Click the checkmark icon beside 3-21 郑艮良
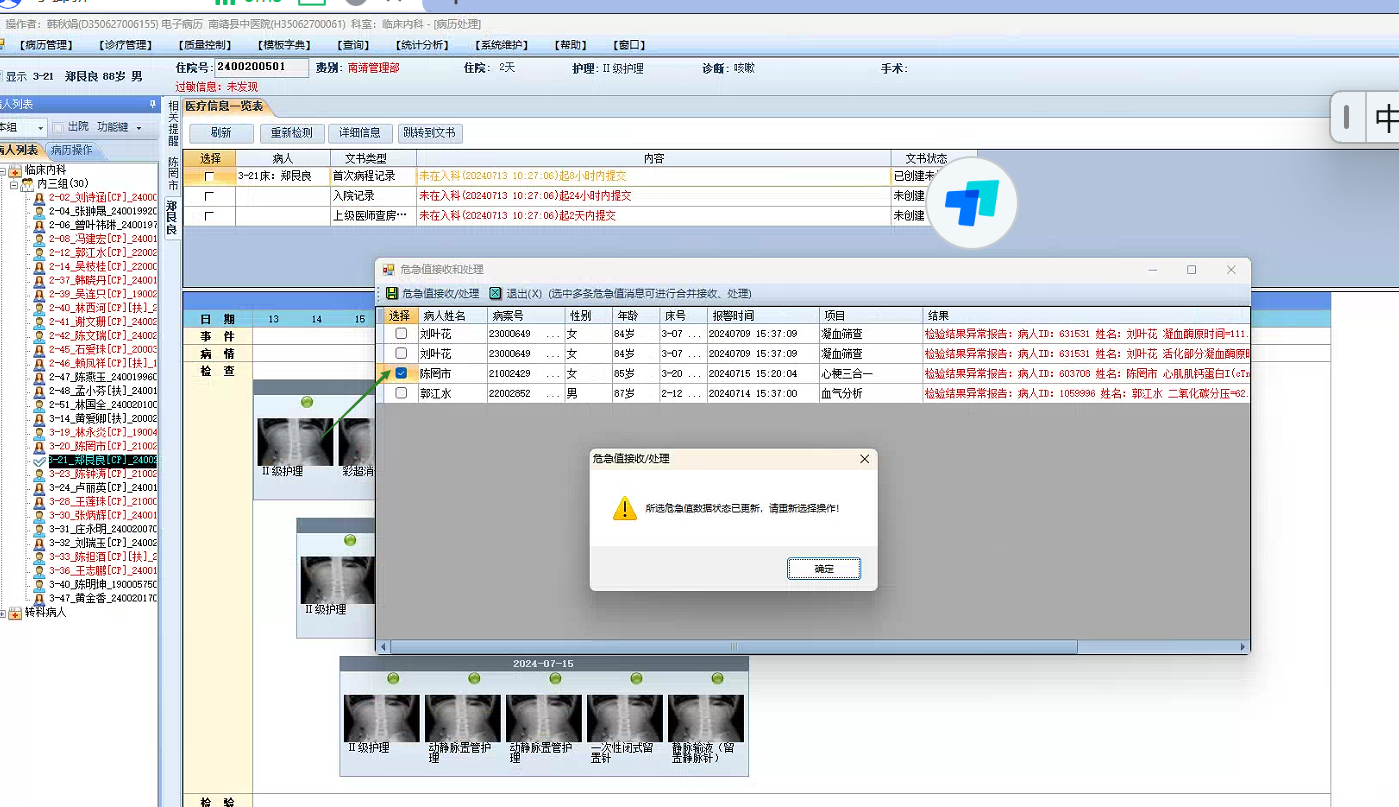The width and height of the screenshot is (1399, 807). click(x=40, y=460)
